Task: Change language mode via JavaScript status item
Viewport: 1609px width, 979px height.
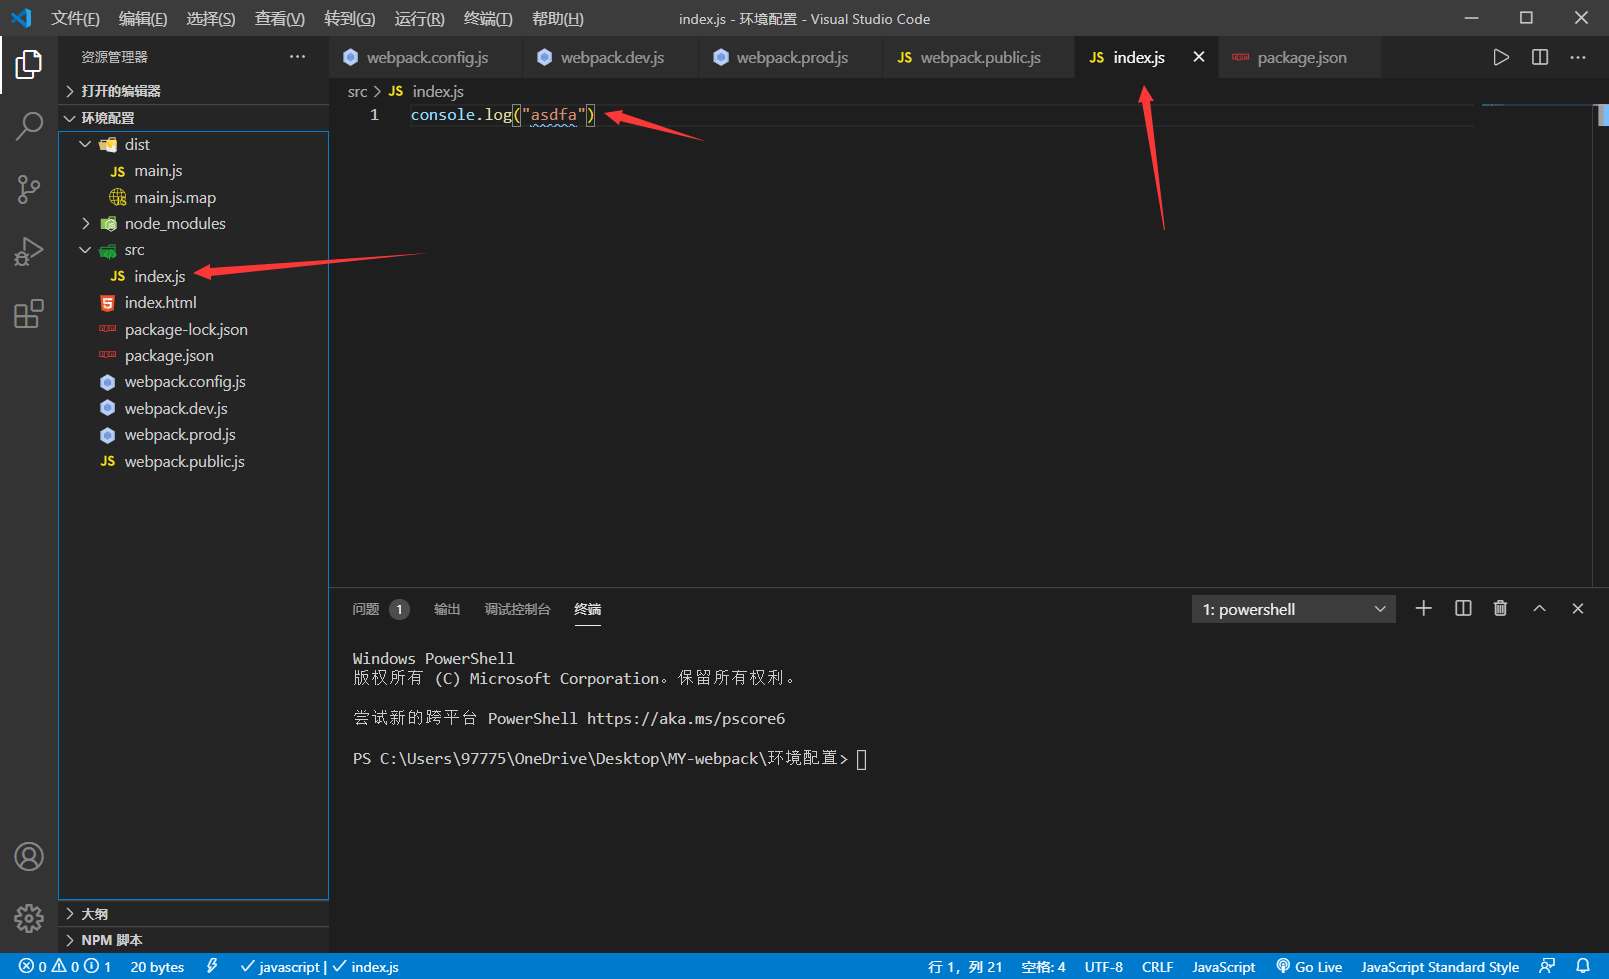Action: [x=1224, y=966]
